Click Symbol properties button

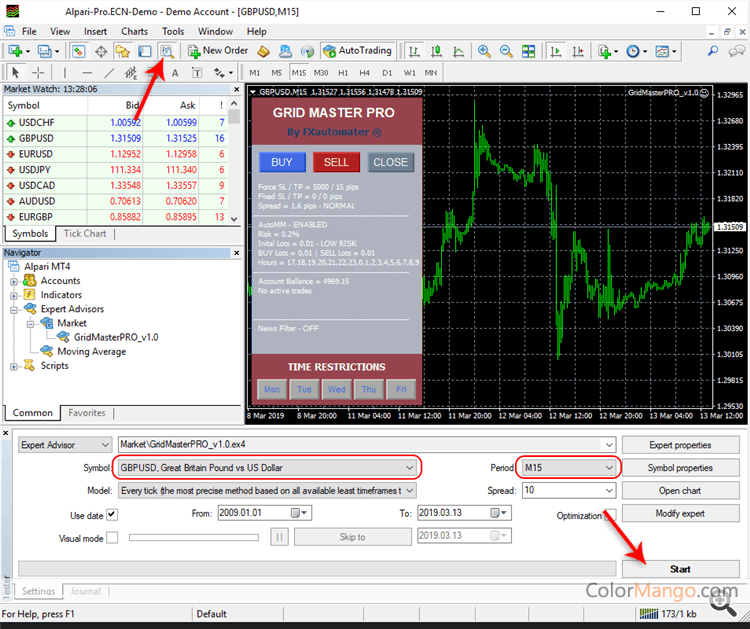[680, 468]
